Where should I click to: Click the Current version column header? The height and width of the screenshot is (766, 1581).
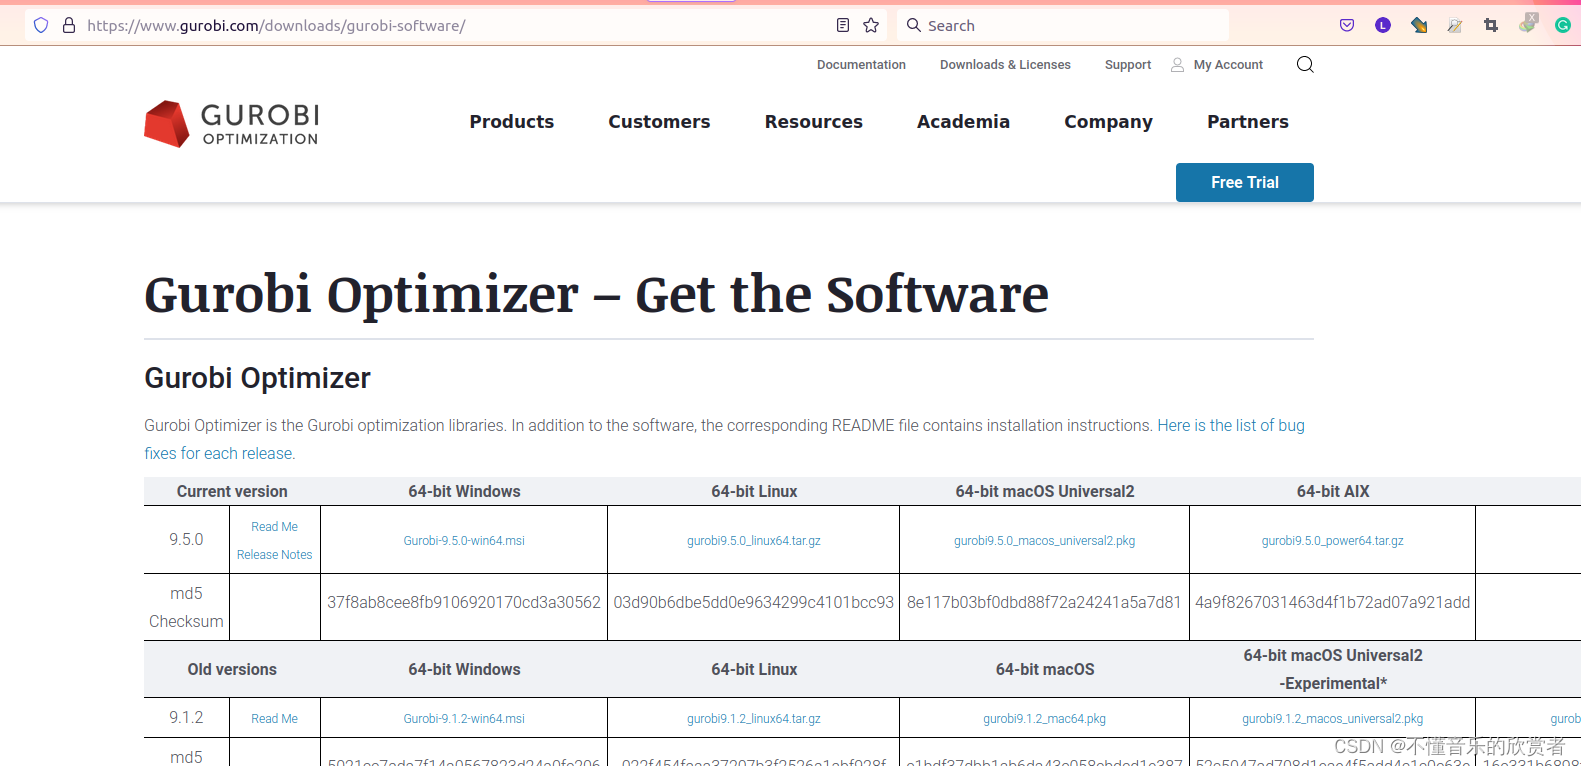point(232,492)
